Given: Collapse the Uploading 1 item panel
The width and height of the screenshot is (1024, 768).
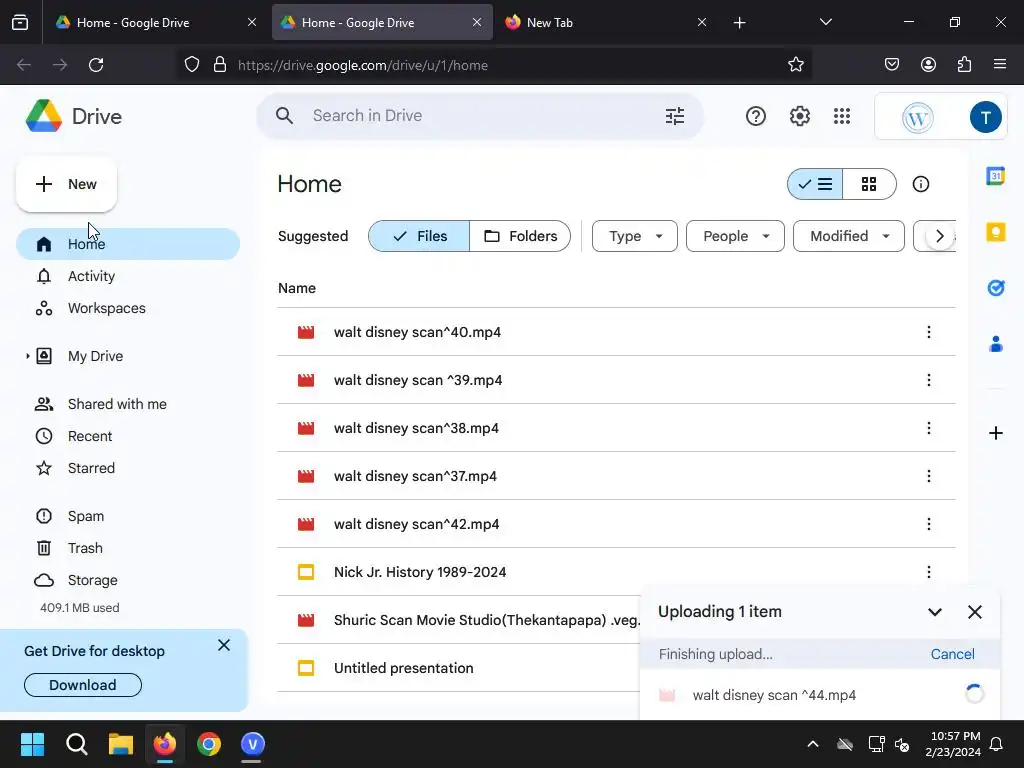Looking at the screenshot, I should 935,613.
